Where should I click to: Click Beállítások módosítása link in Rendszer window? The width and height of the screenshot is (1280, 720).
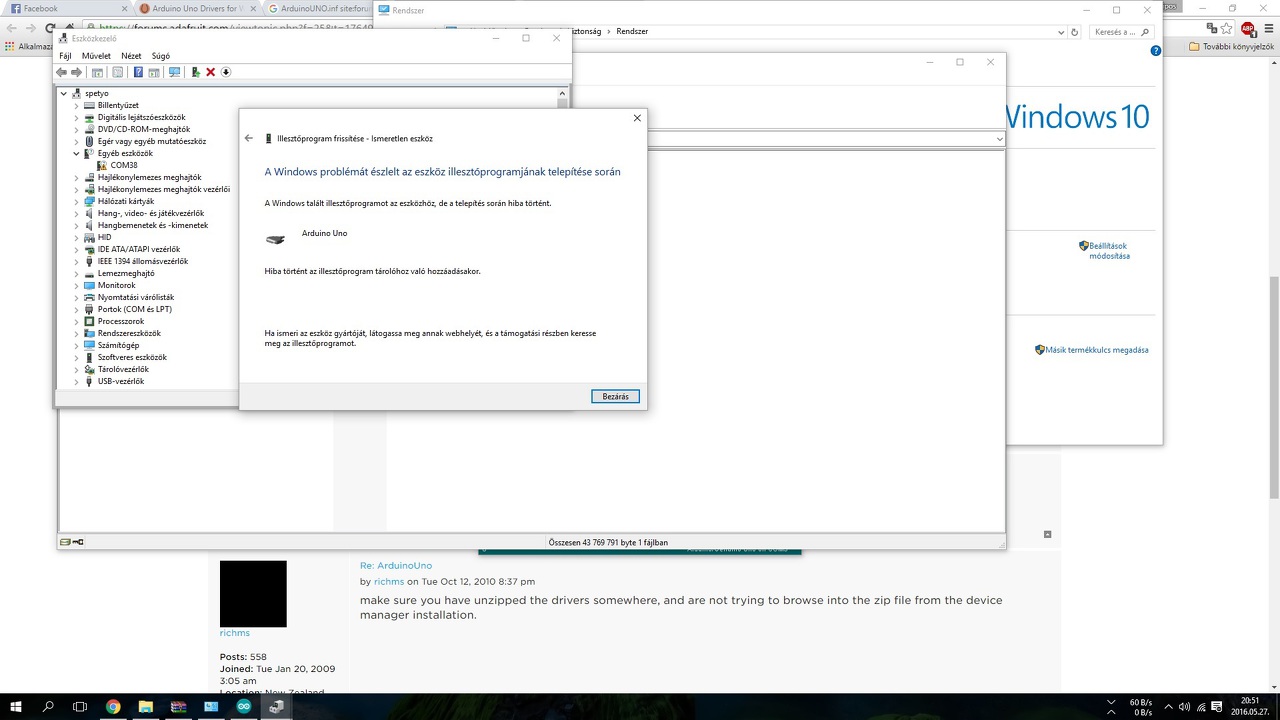[x=1109, y=251]
